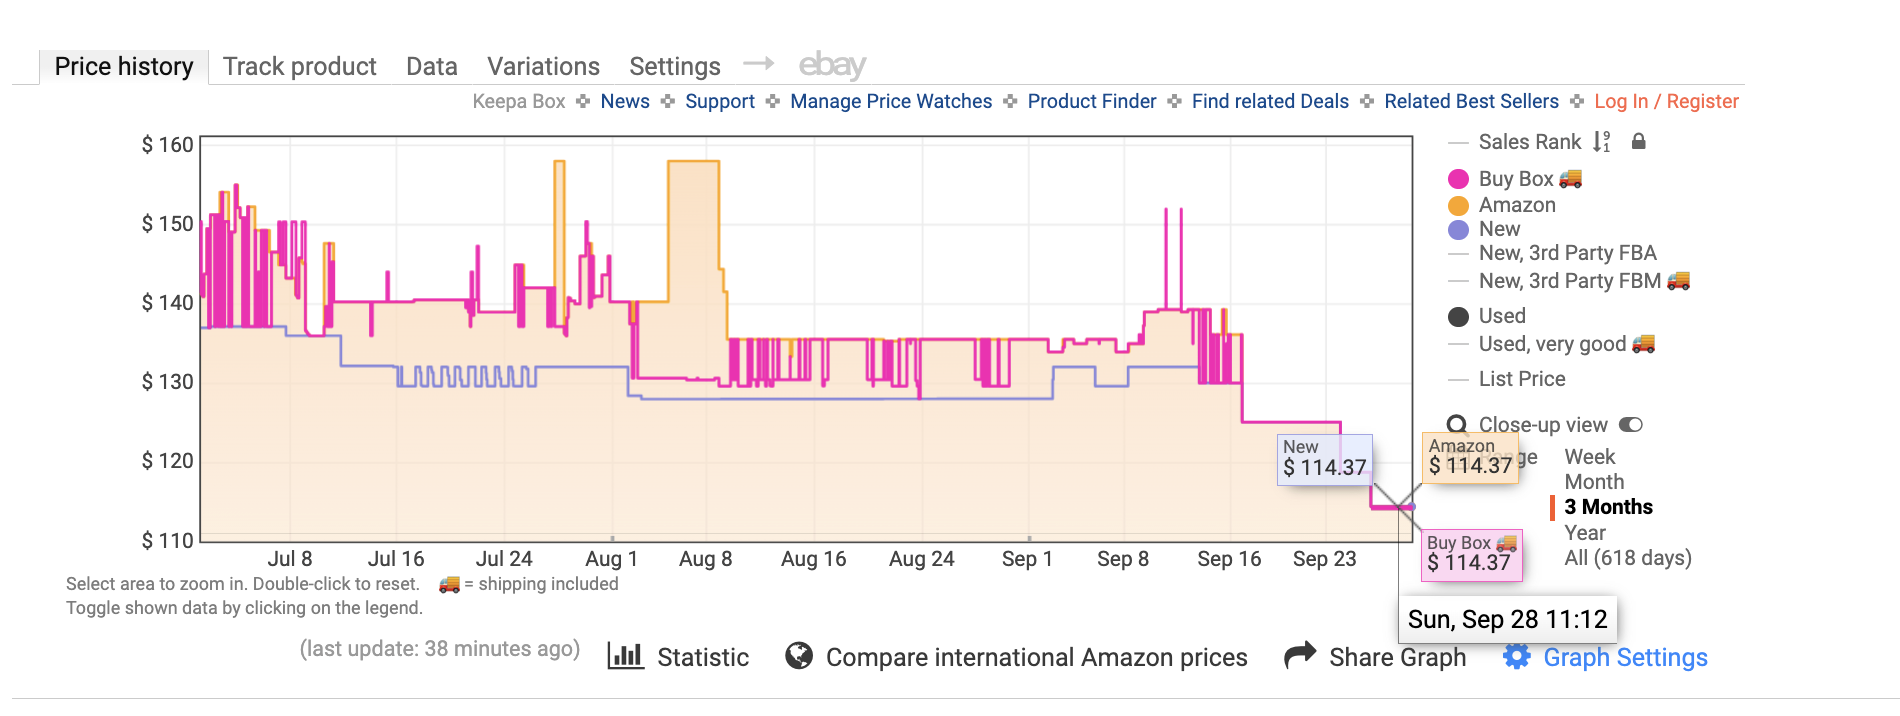Image resolution: width=1900 pixels, height=716 pixels.
Task: Click Log In / Register link
Action: pyautogui.click(x=1666, y=101)
